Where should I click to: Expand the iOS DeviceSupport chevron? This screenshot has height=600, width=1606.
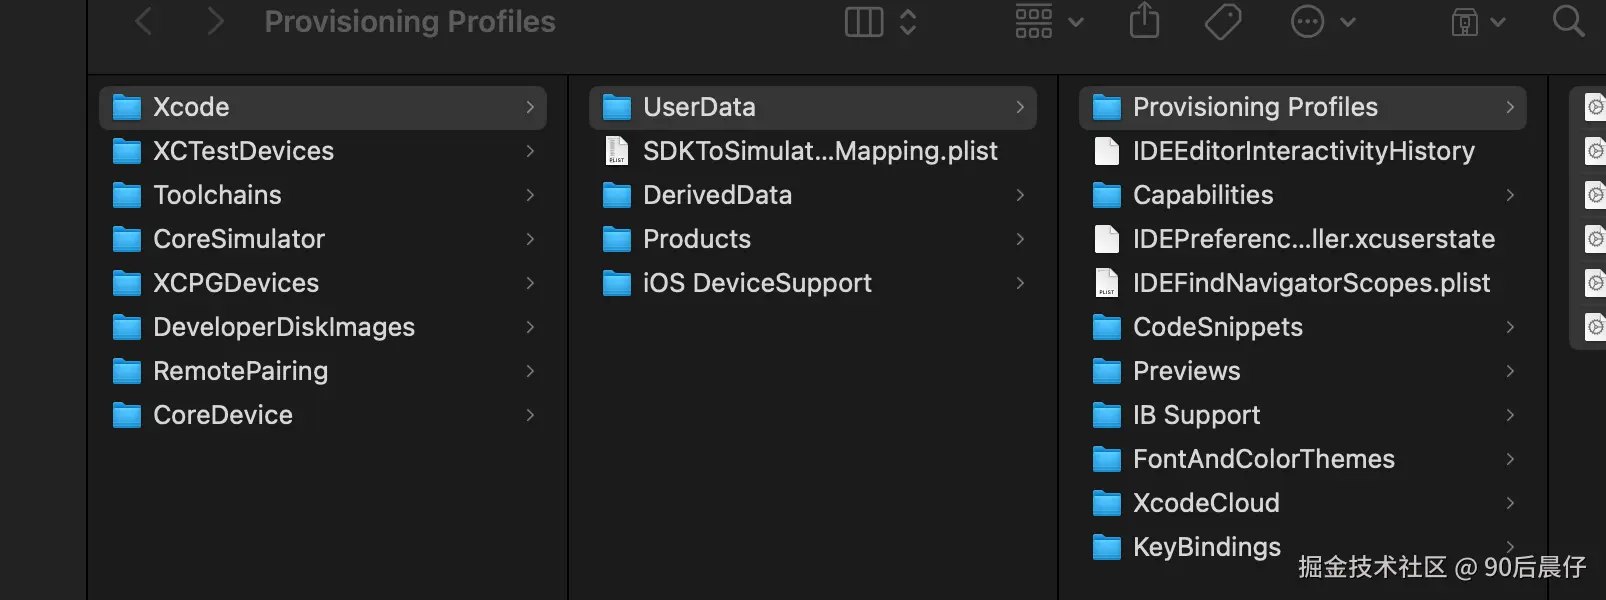coord(1020,283)
